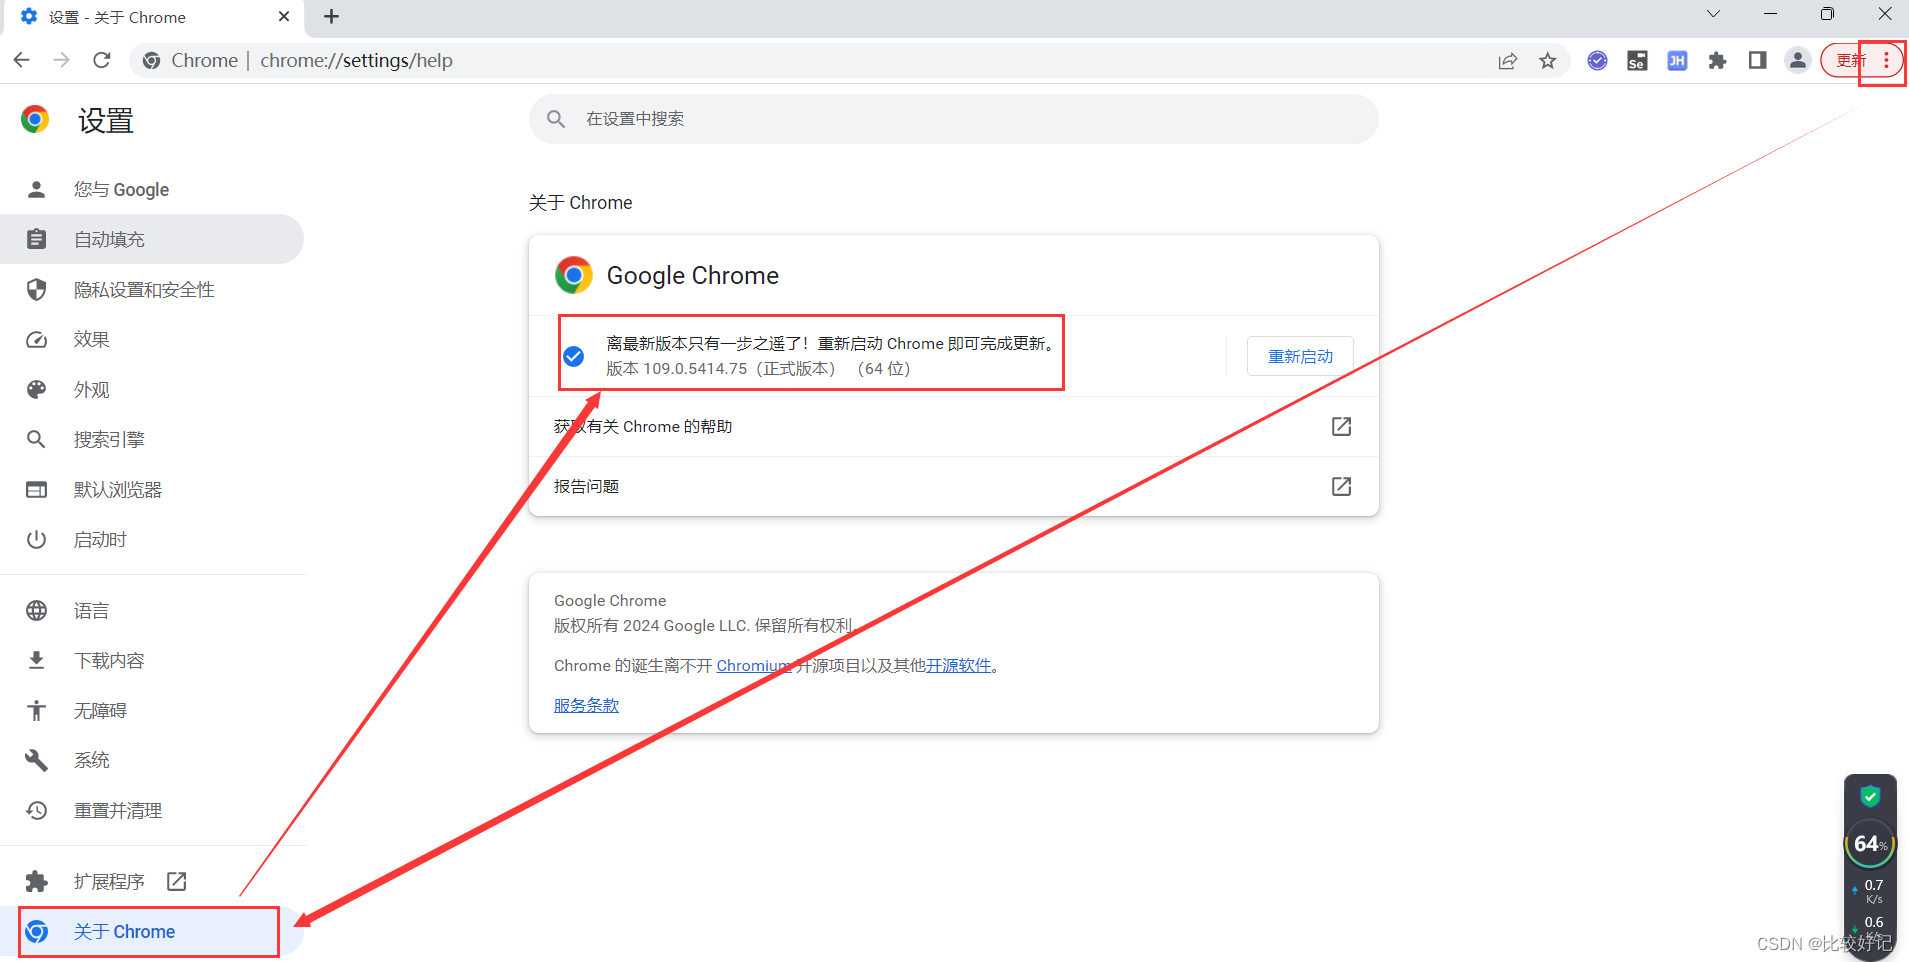
Task: Click the search magnifier in settings search
Action: 556,119
